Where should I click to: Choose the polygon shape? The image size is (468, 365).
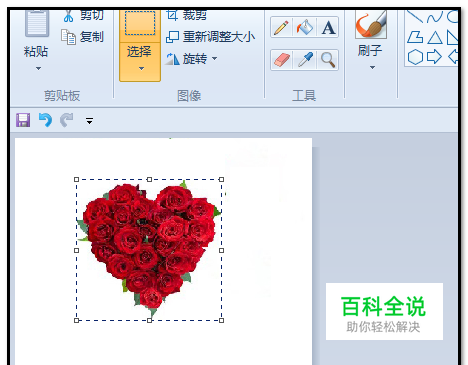415,37
